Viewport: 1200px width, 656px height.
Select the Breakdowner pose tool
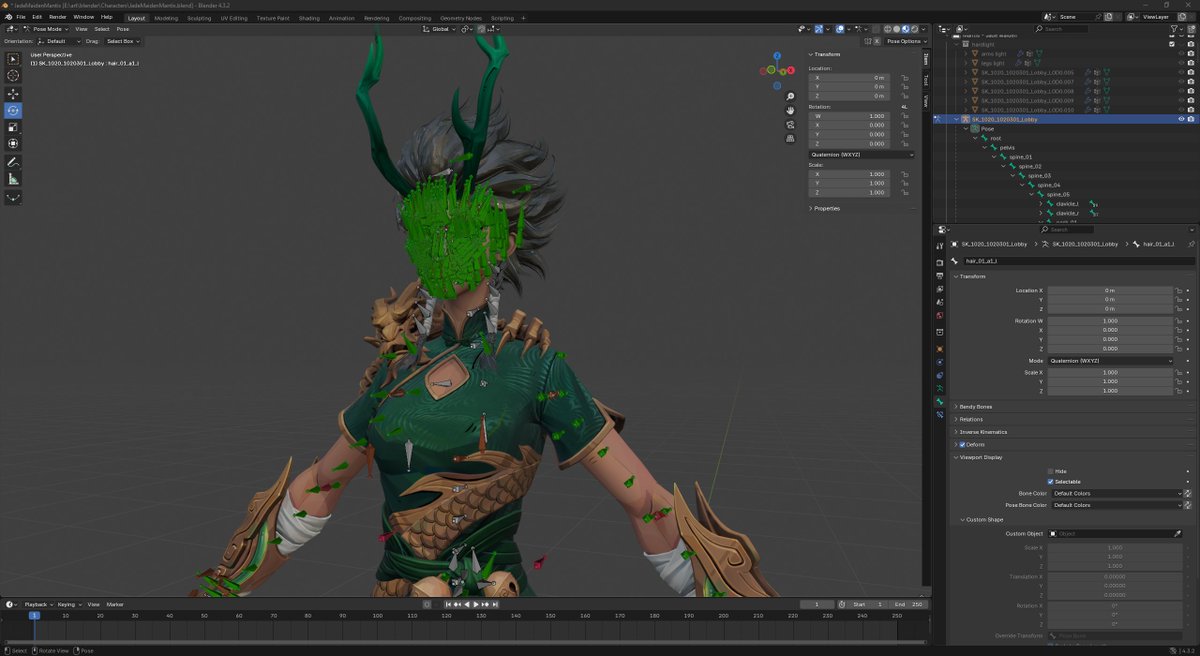[x=13, y=197]
